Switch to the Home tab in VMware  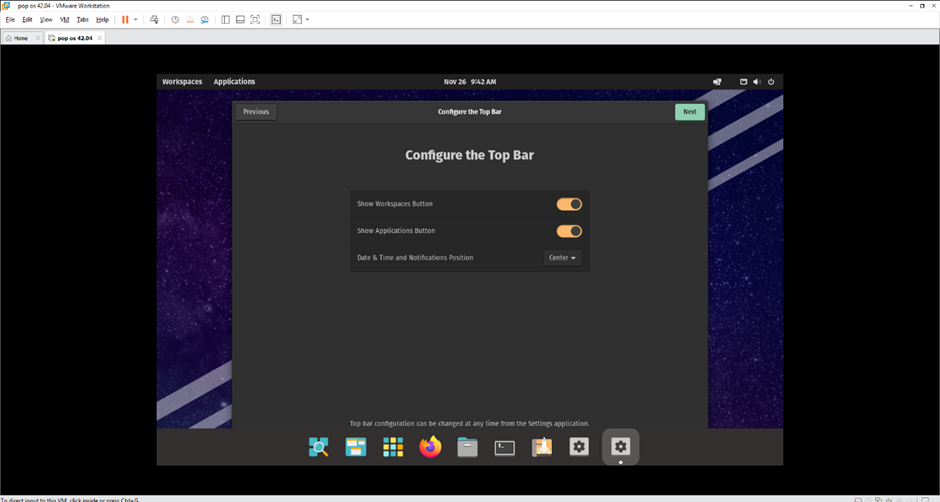pos(20,38)
